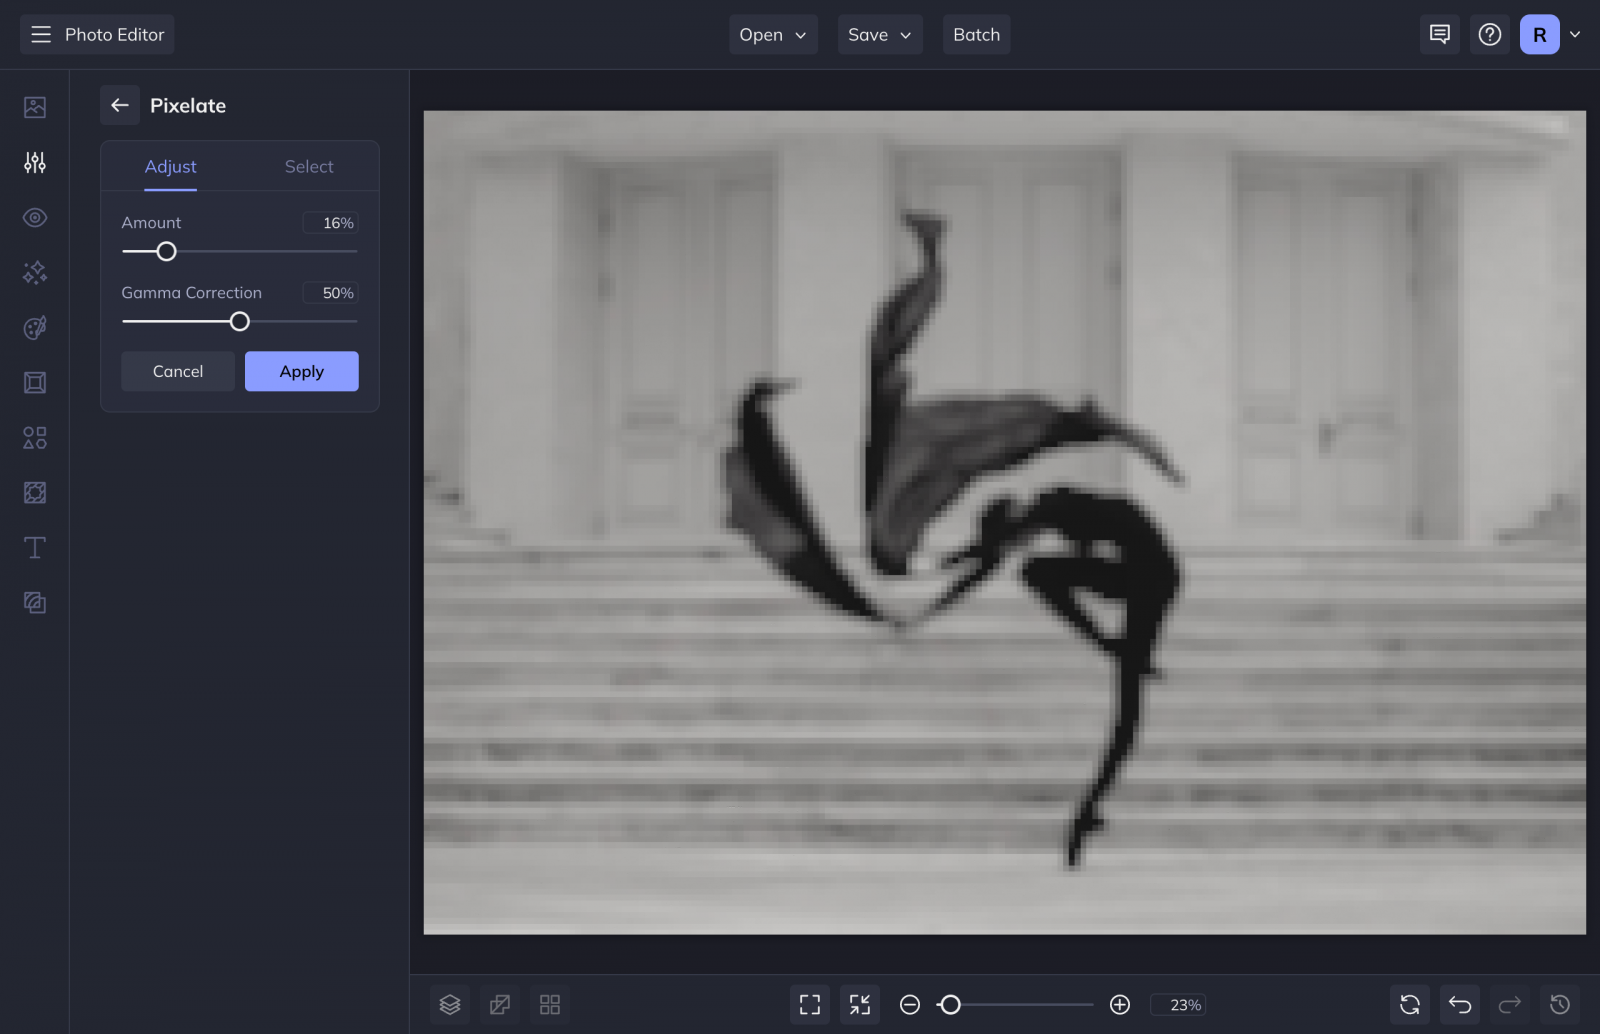1600x1034 pixels.
Task: Switch to the Adjust tab
Action: pos(170,166)
